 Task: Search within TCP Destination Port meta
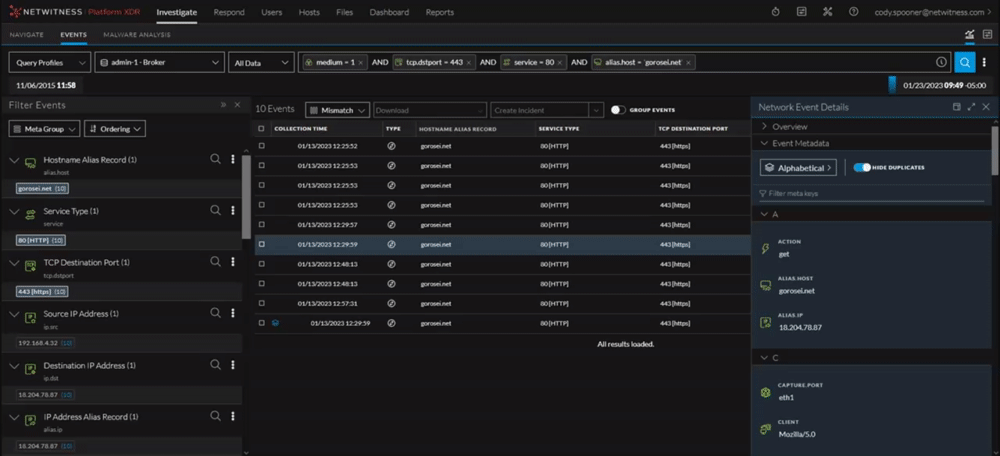pyautogui.click(x=216, y=261)
